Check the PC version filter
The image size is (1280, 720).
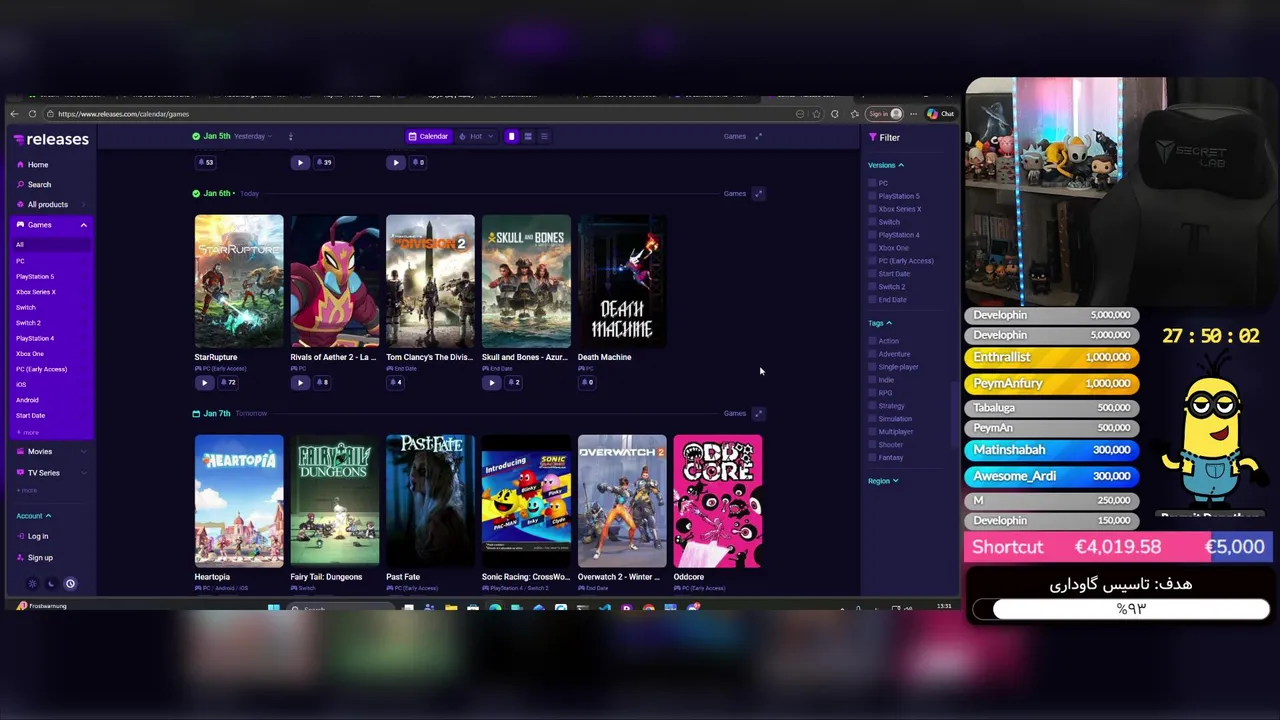872,183
